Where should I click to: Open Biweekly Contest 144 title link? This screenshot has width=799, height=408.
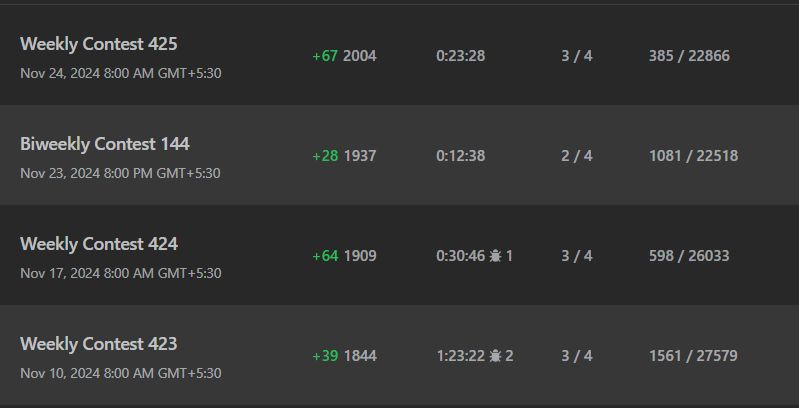click(x=105, y=144)
